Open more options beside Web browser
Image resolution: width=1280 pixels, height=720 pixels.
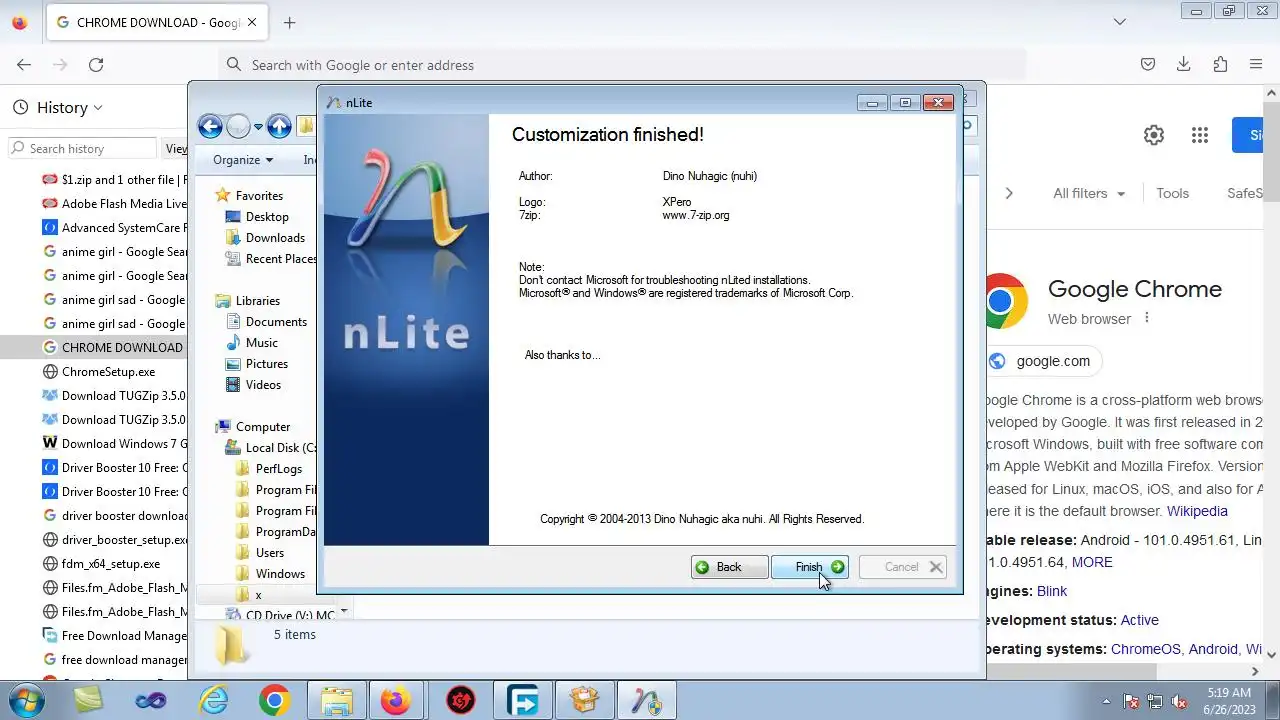[x=1147, y=318]
